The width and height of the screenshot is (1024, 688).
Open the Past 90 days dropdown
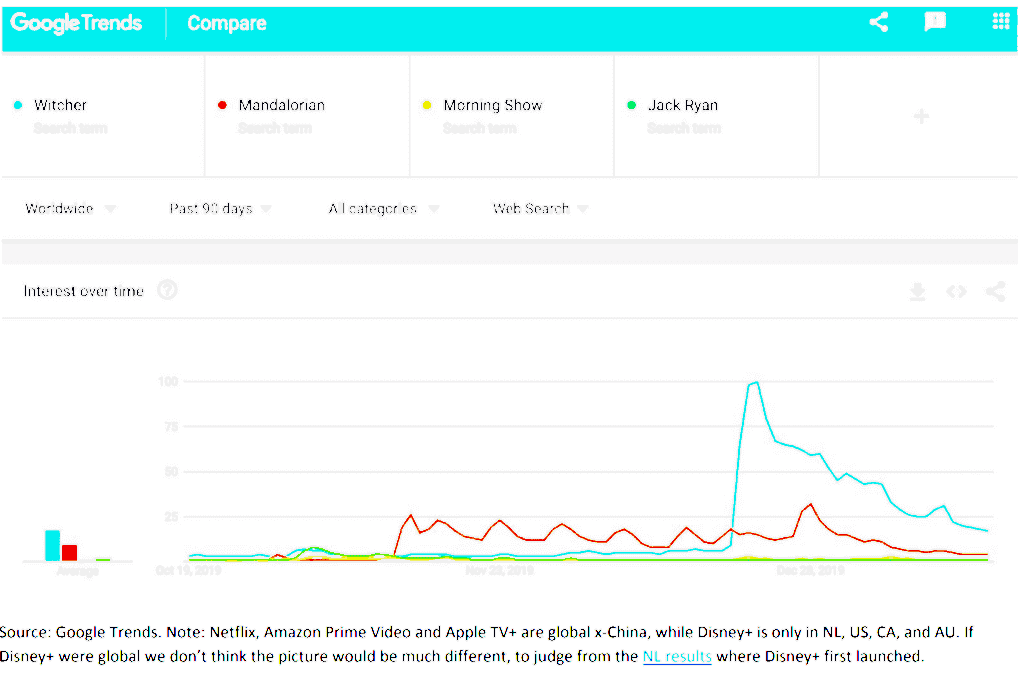[220, 209]
